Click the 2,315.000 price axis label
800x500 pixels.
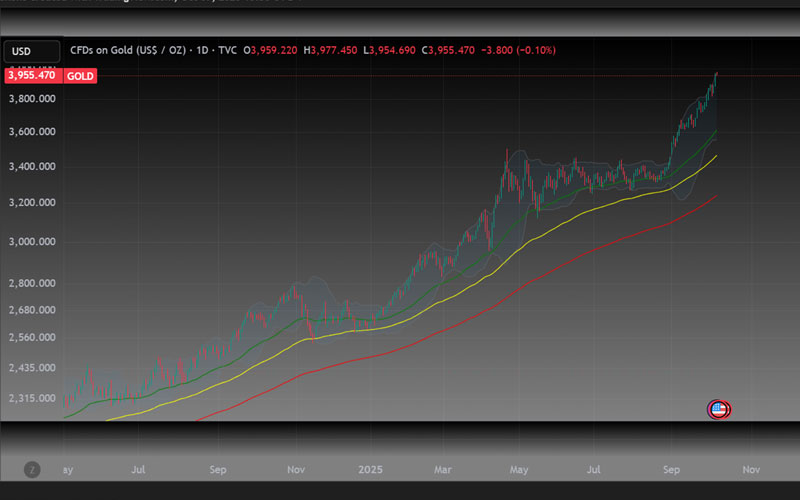[31, 398]
